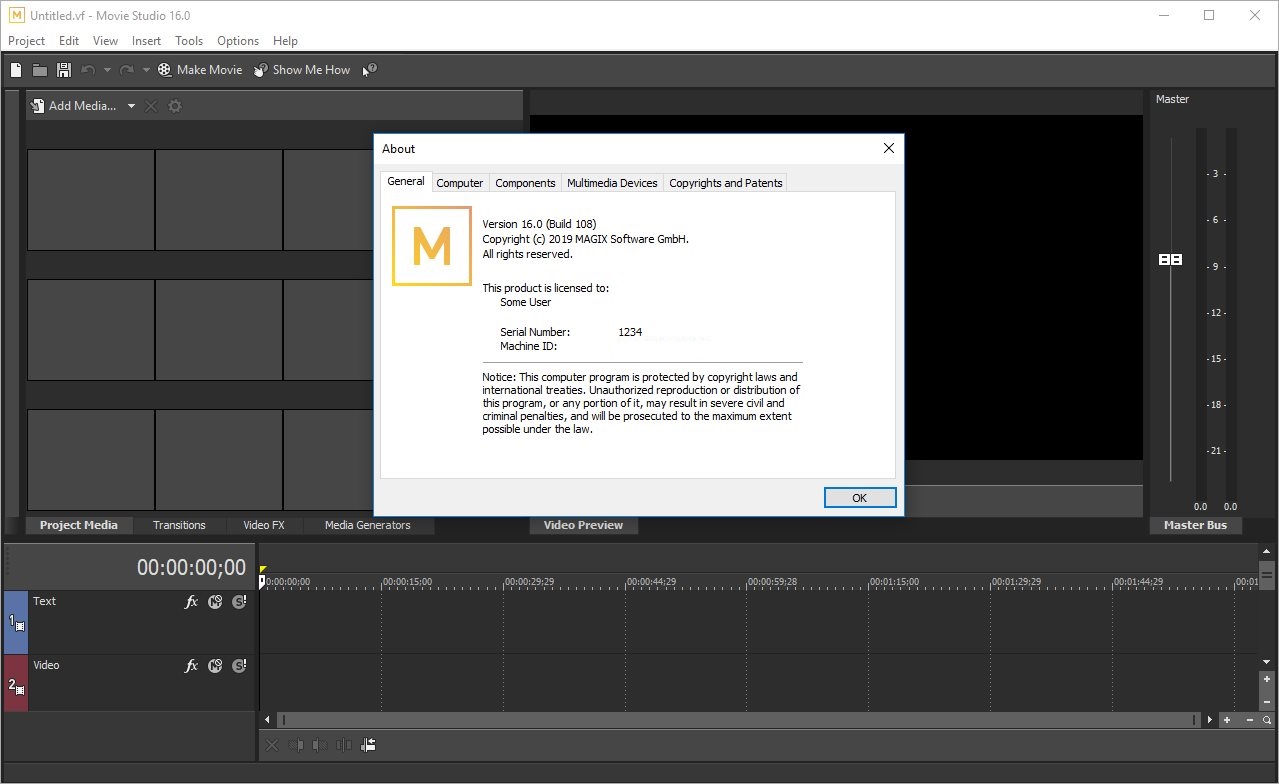The width and height of the screenshot is (1279, 784).
Task: Mute the Text track
Action: pyautogui.click(x=215, y=602)
